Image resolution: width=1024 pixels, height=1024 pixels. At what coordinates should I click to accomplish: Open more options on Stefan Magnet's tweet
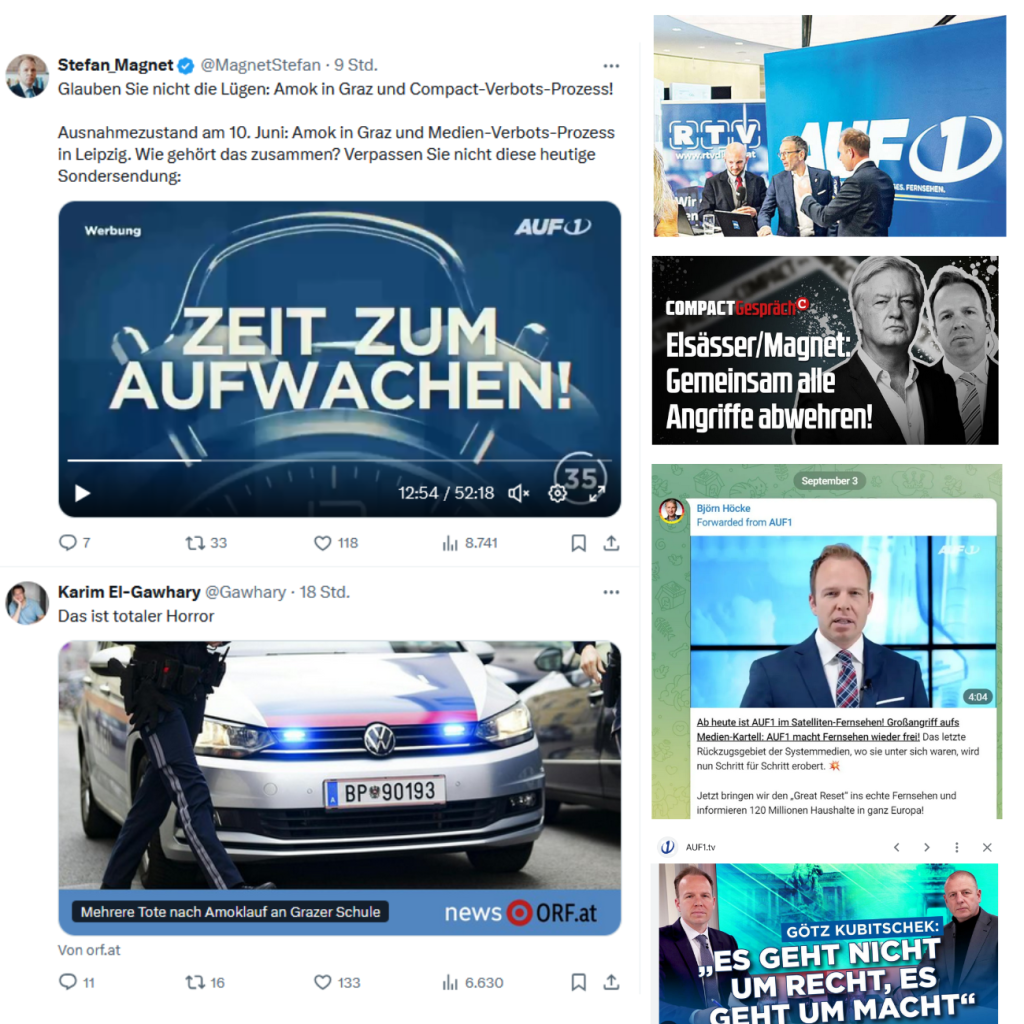pos(611,66)
